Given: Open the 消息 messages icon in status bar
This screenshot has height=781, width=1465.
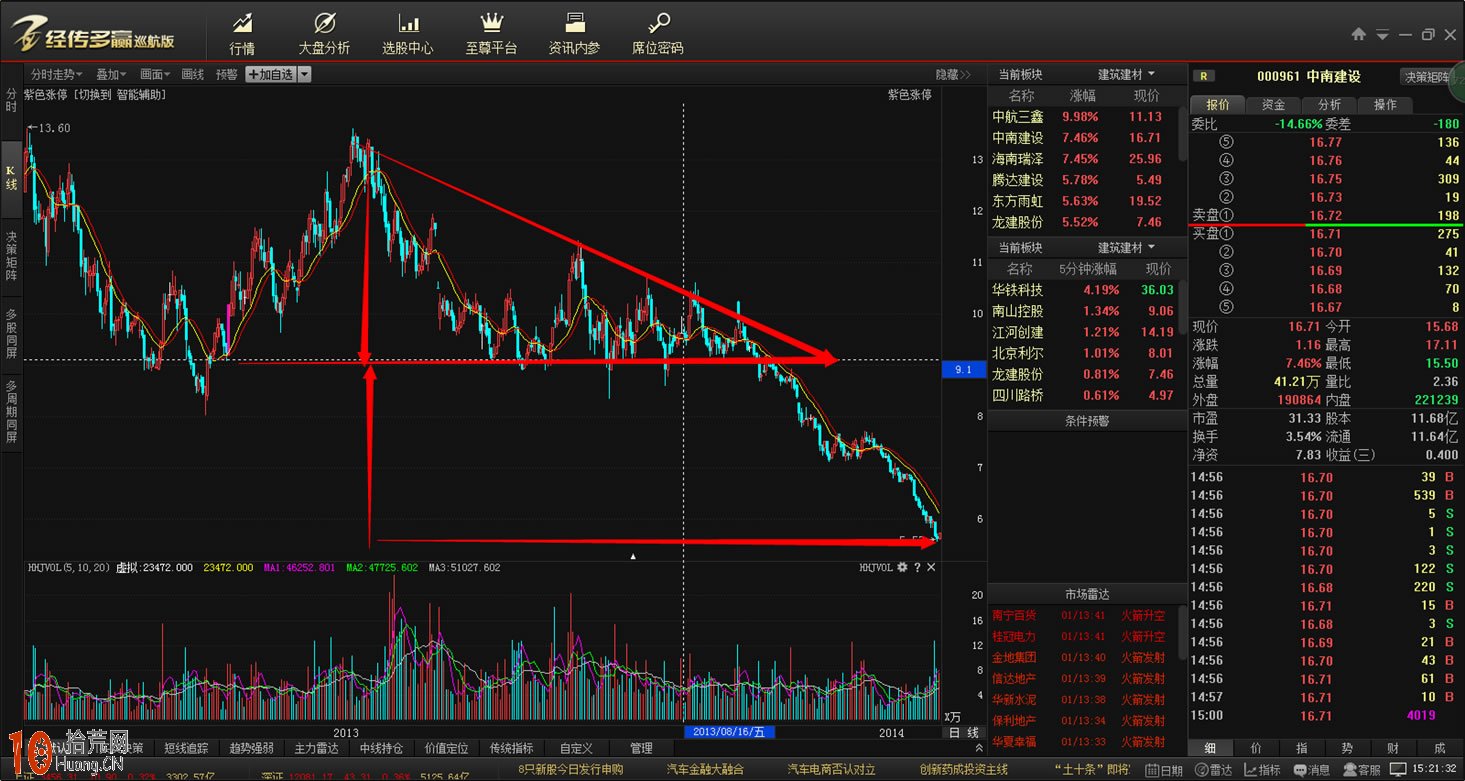Looking at the screenshot, I should [x=1311, y=770].
